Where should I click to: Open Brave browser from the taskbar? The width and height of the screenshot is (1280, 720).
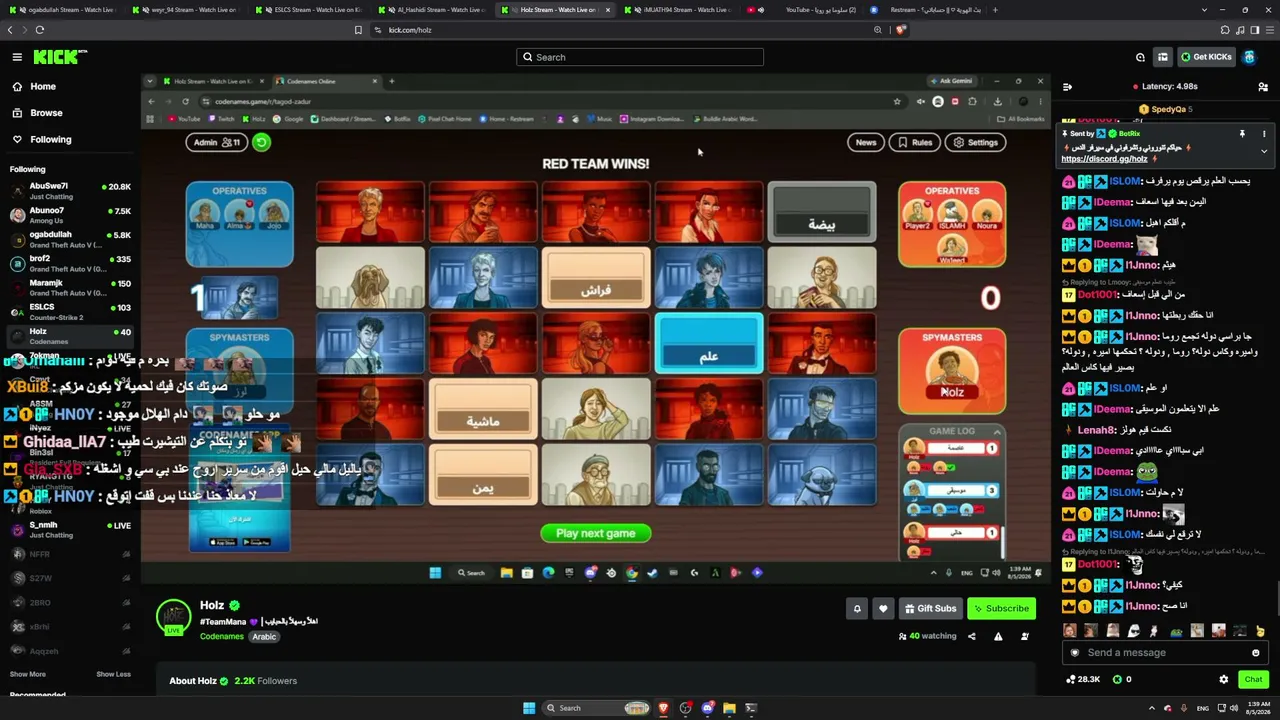pyautogui.click(x=663, y=708)
